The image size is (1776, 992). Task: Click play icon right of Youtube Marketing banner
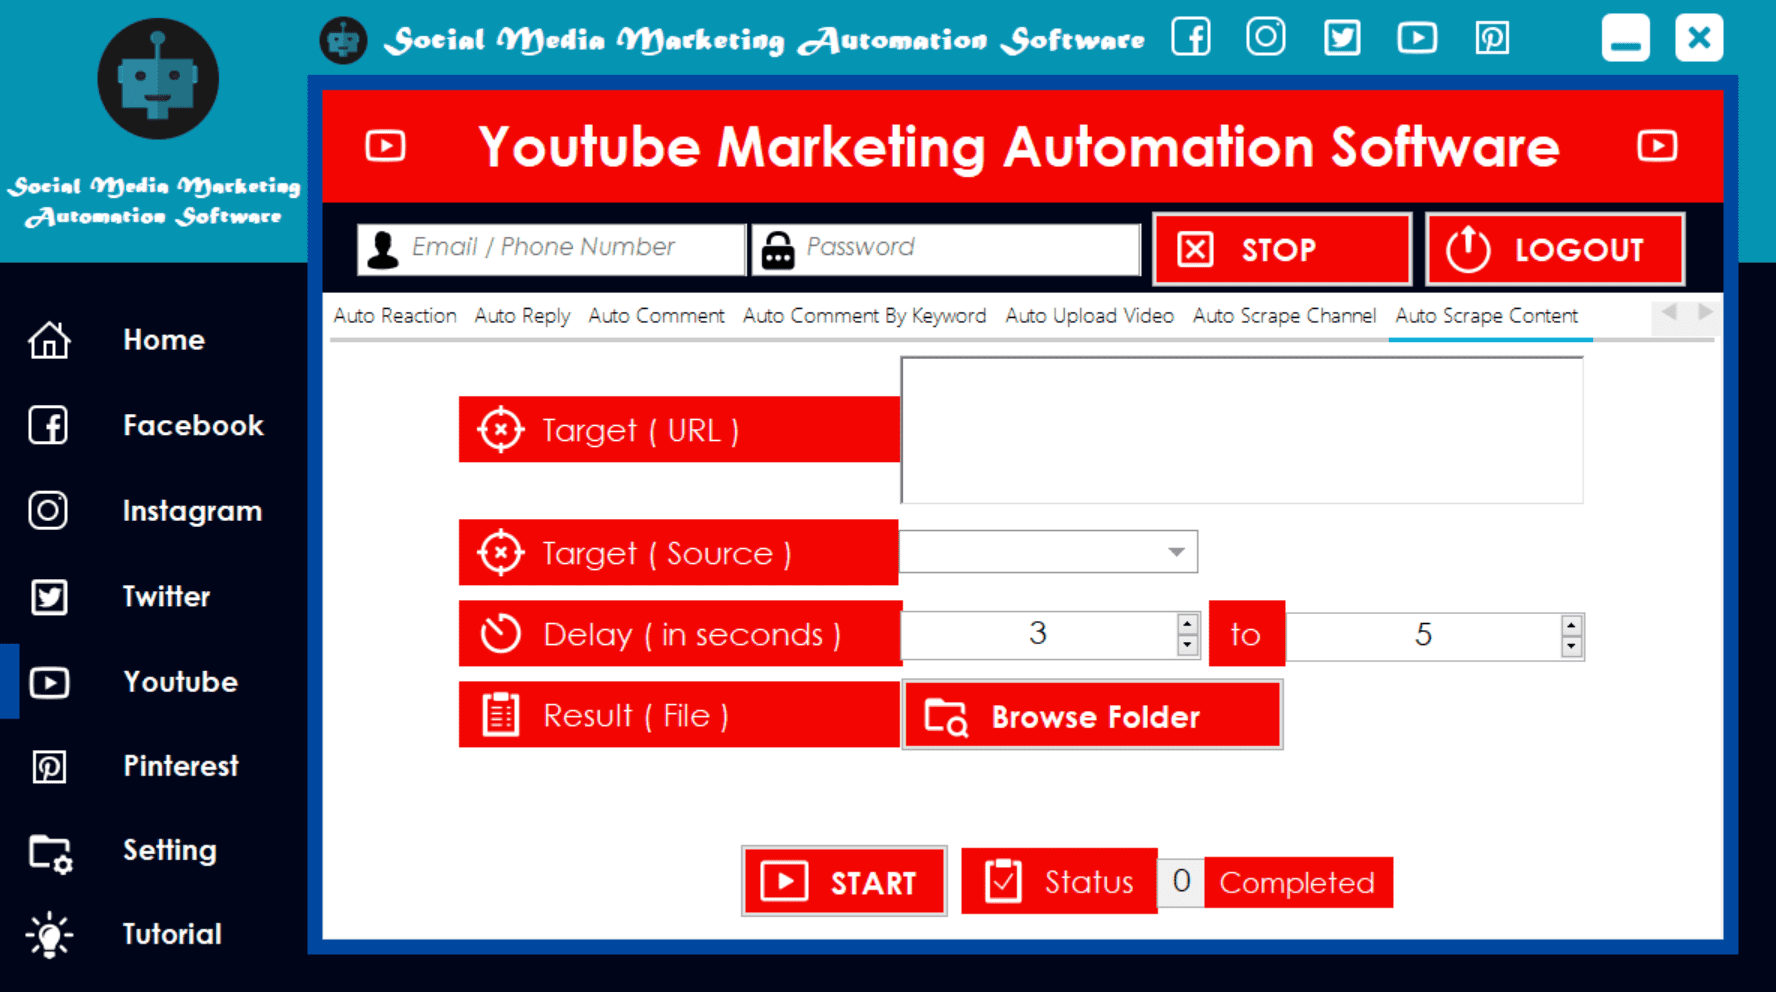[1657, 146]
